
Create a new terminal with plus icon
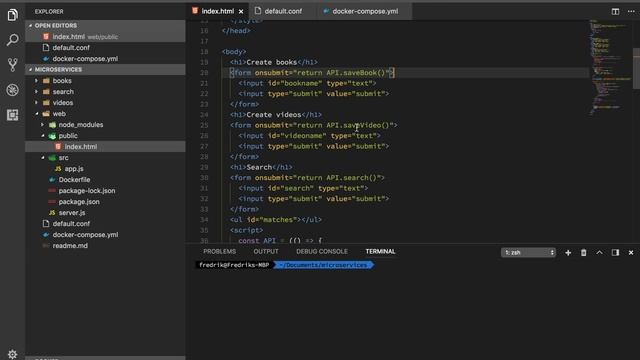click(x=568, y=253)
